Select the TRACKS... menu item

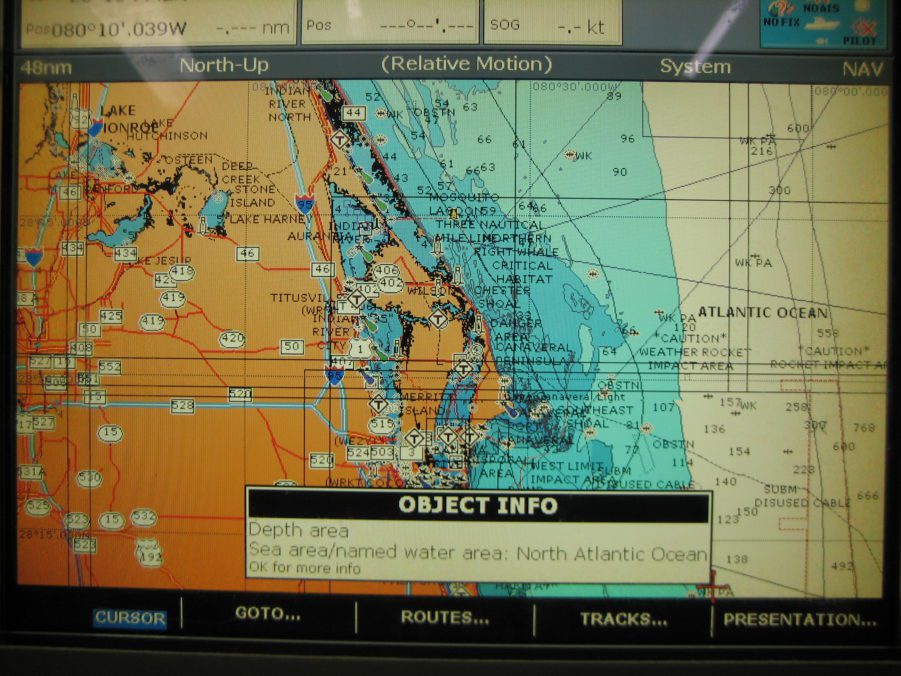pos(621,619)
